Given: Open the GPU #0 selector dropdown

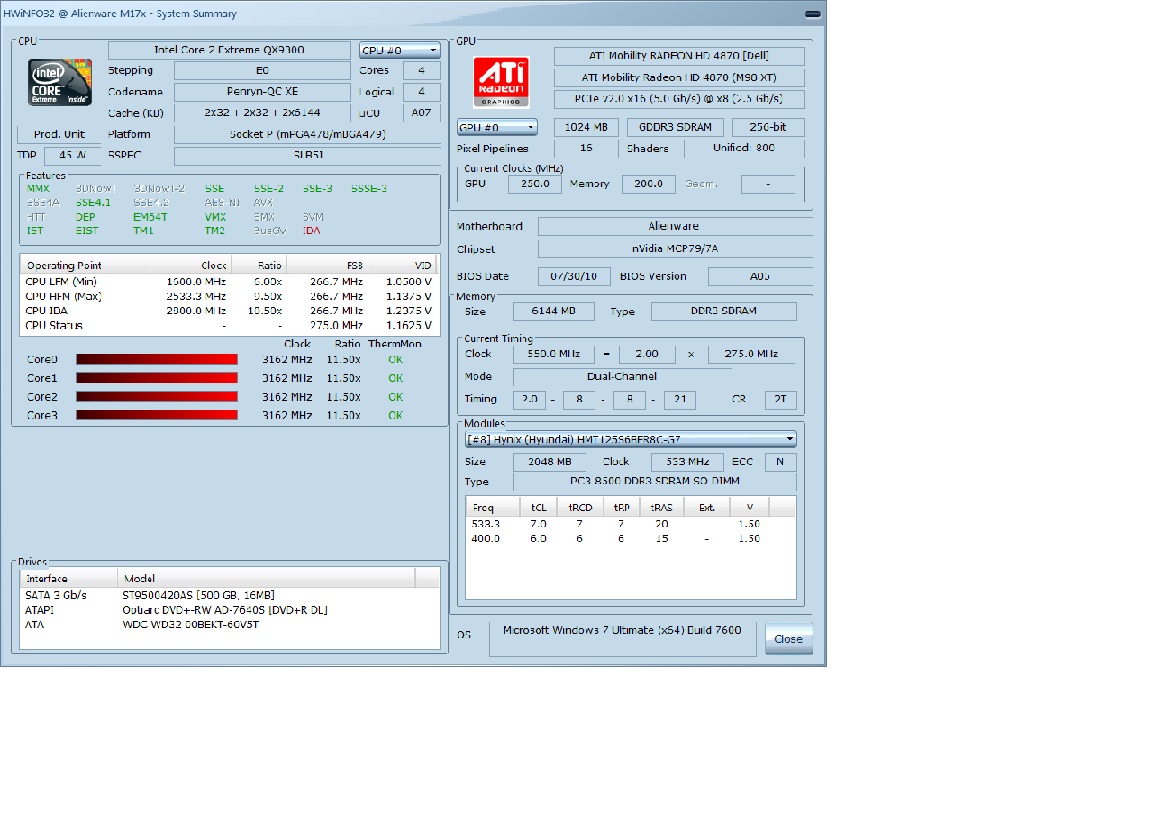Looking at the screenshot, I should click(497, 127).
